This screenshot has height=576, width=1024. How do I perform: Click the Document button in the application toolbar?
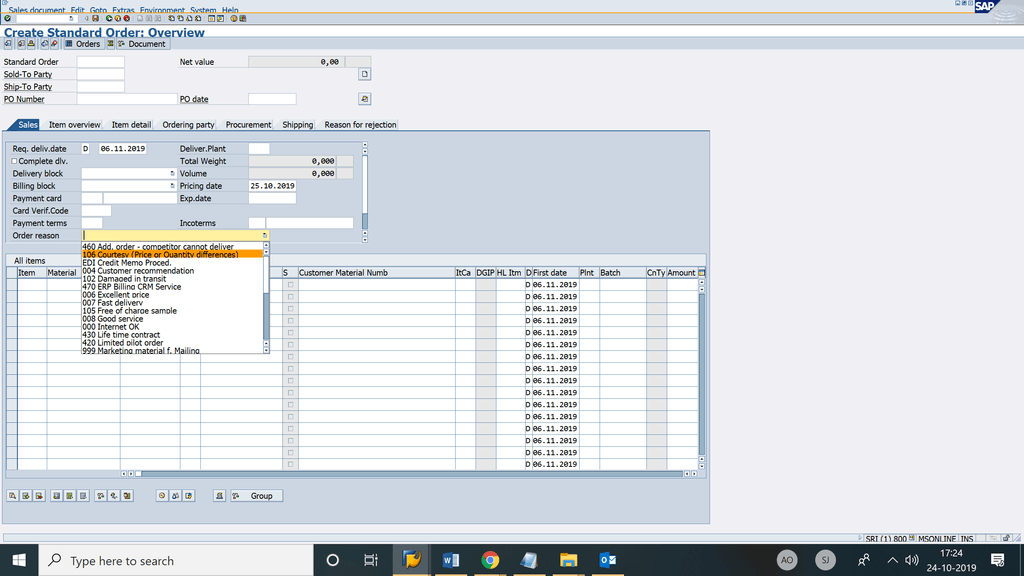pyautogui.click(x=143, y=44)
